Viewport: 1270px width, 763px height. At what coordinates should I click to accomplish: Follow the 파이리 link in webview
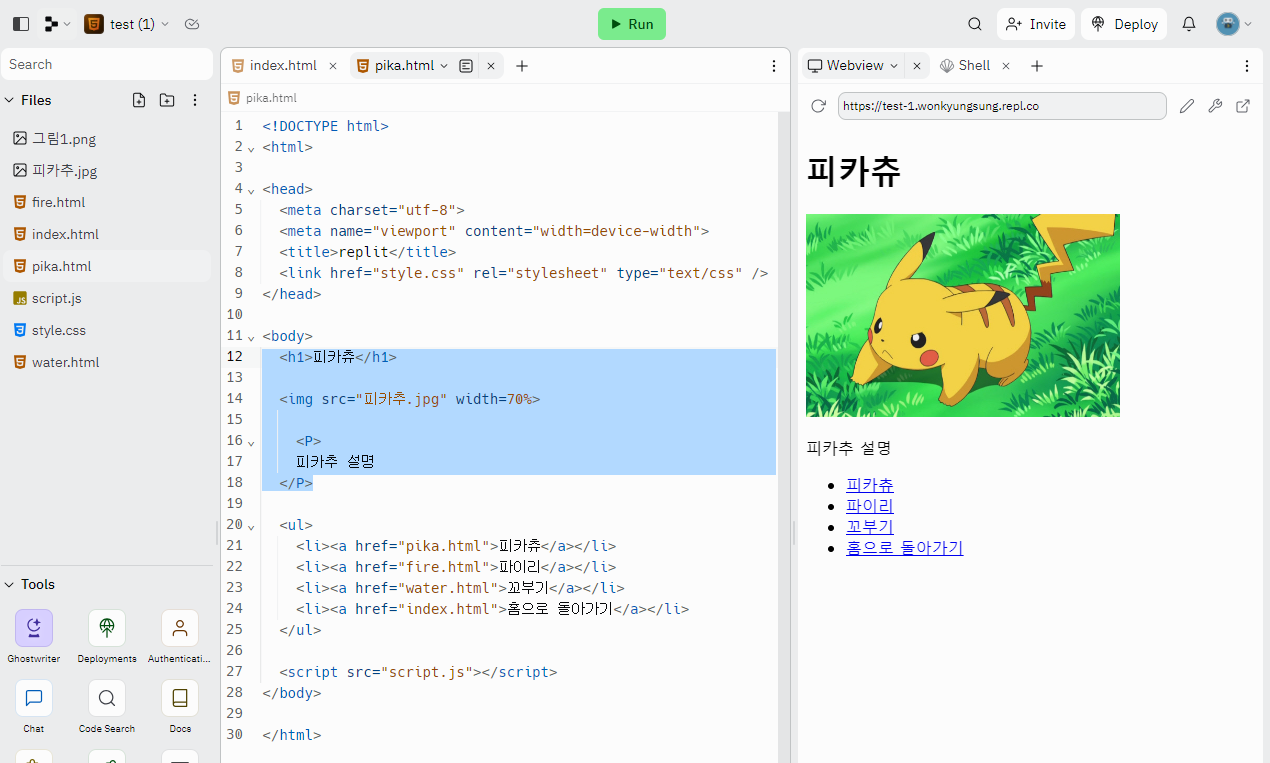[870, 506]
